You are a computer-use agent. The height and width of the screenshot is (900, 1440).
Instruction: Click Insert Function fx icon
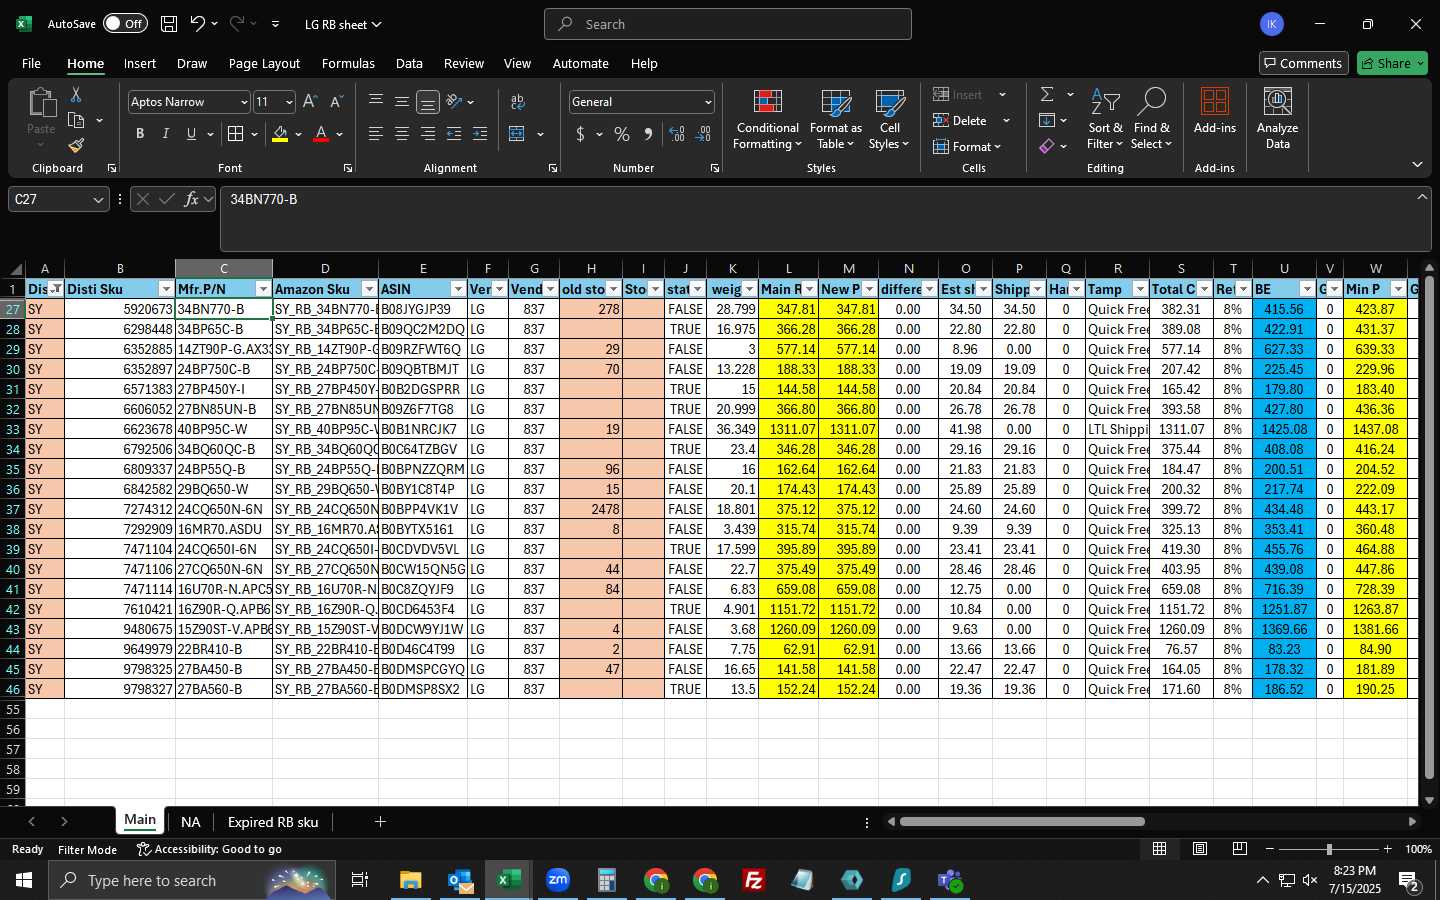191,199
